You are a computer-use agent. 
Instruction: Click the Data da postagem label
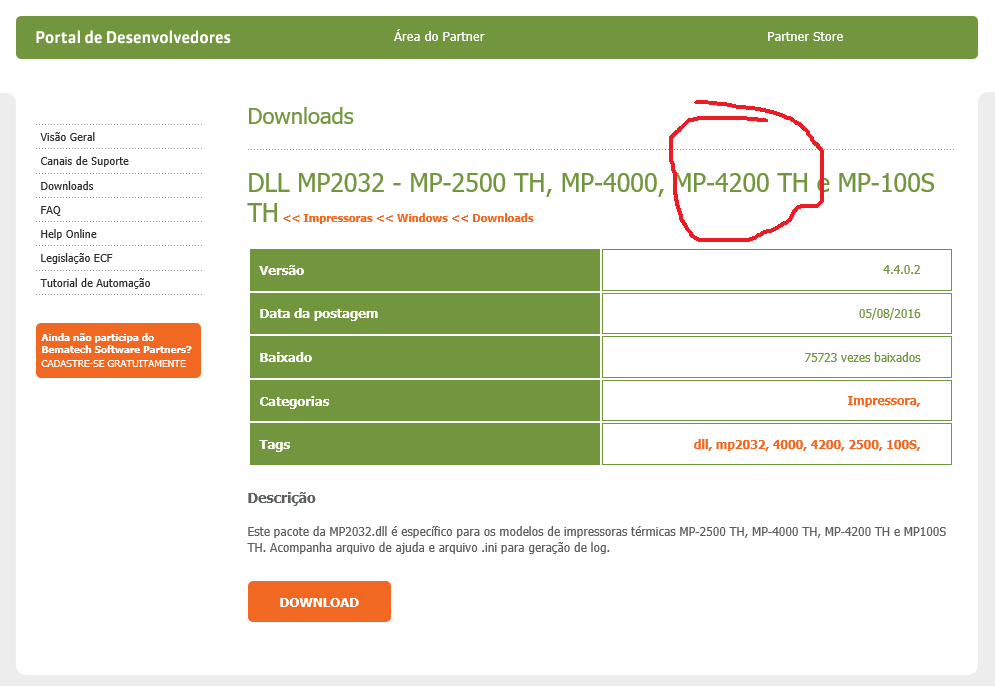tap(319, 313)
